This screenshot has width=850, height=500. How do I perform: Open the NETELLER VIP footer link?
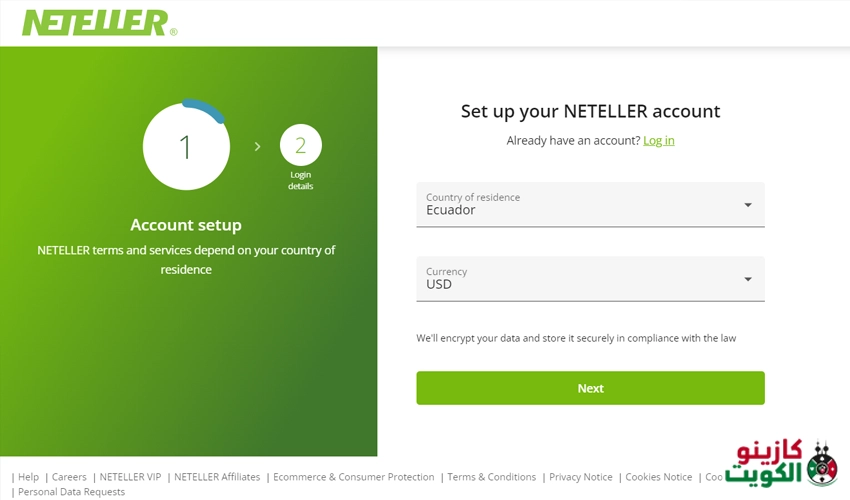[x=130, y=477]
